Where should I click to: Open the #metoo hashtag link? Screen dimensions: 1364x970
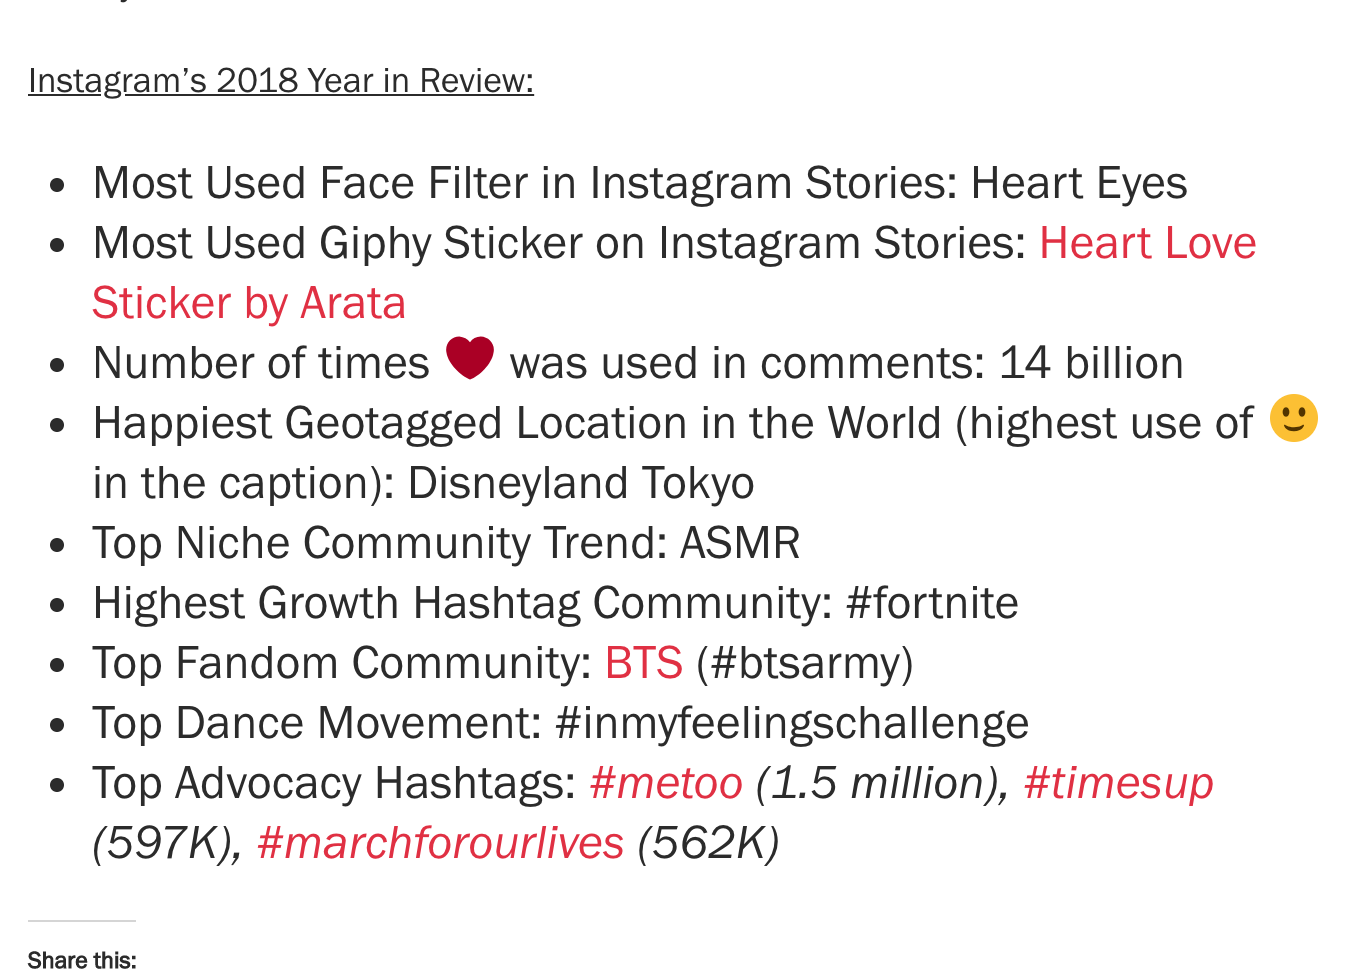pyautogui.click(x=667, y=783)
